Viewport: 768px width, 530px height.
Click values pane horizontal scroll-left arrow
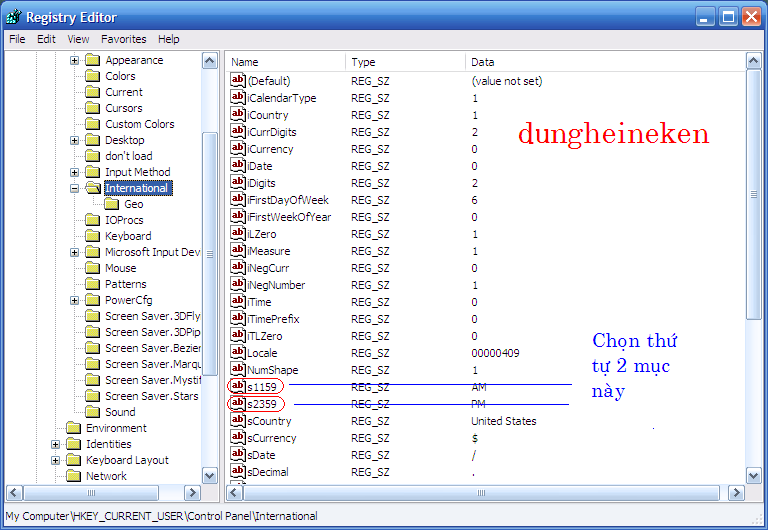[234, 492]
